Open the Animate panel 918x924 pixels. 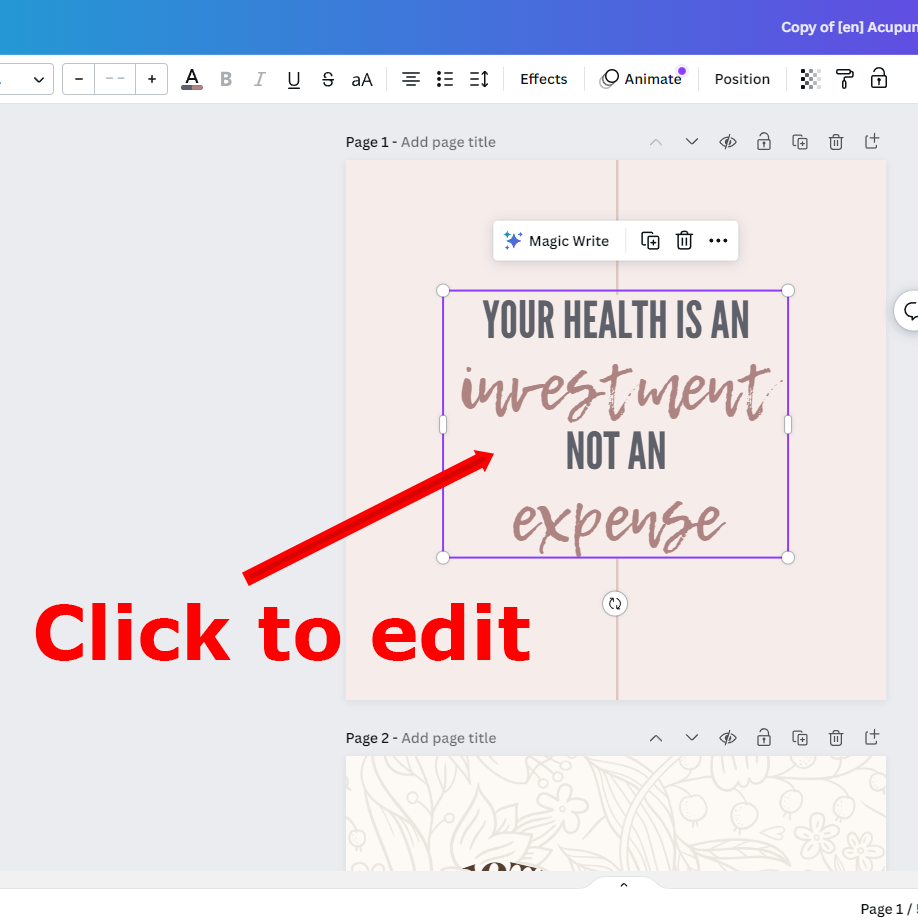pos(641,79)
